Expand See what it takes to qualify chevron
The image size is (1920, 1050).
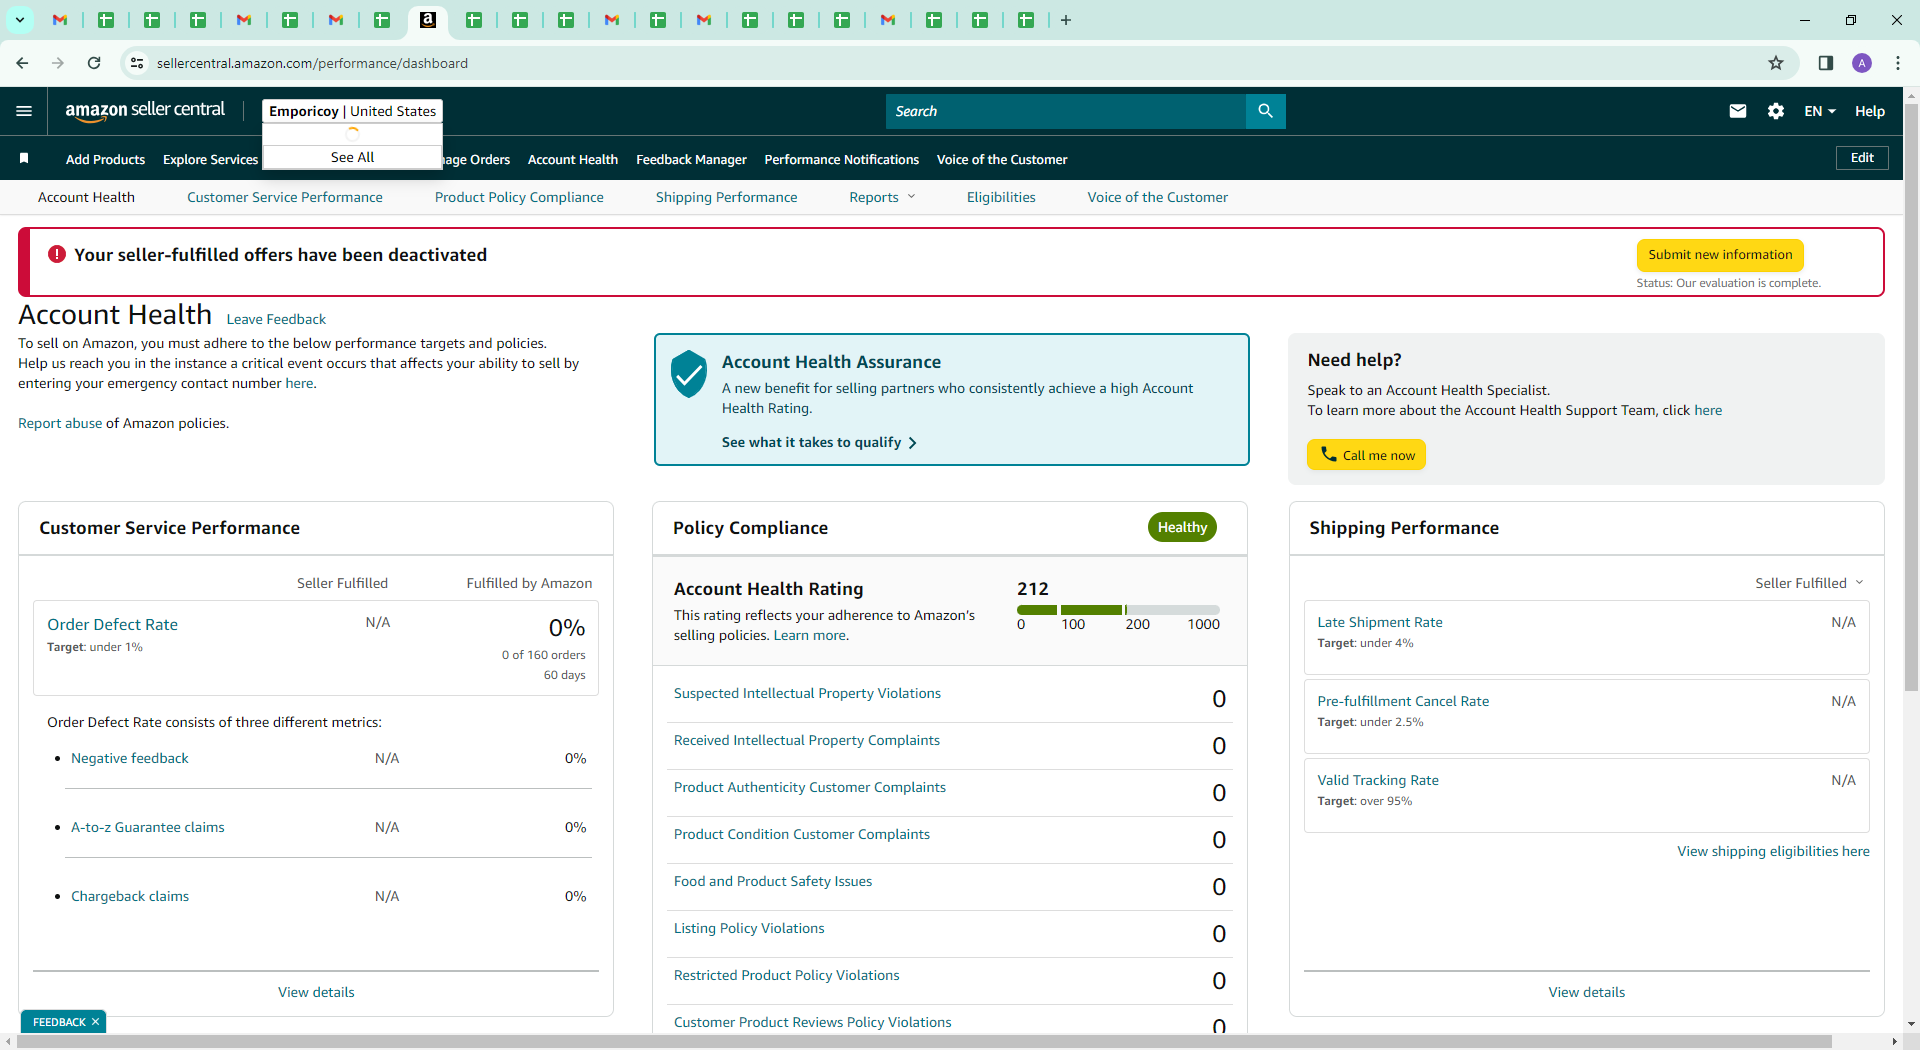[x=912, y=443]
